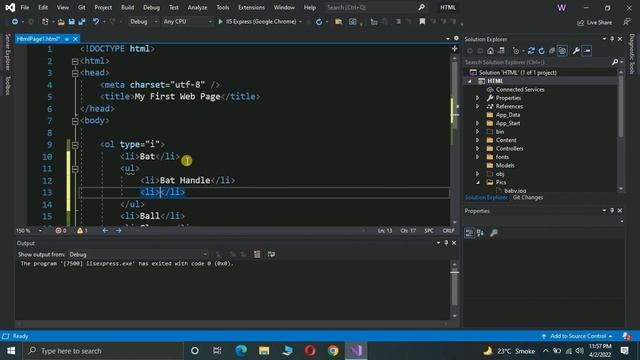Collapse the ul tag outline on line 11
Screen dimensions: 640x360
[x=75, y=169]
